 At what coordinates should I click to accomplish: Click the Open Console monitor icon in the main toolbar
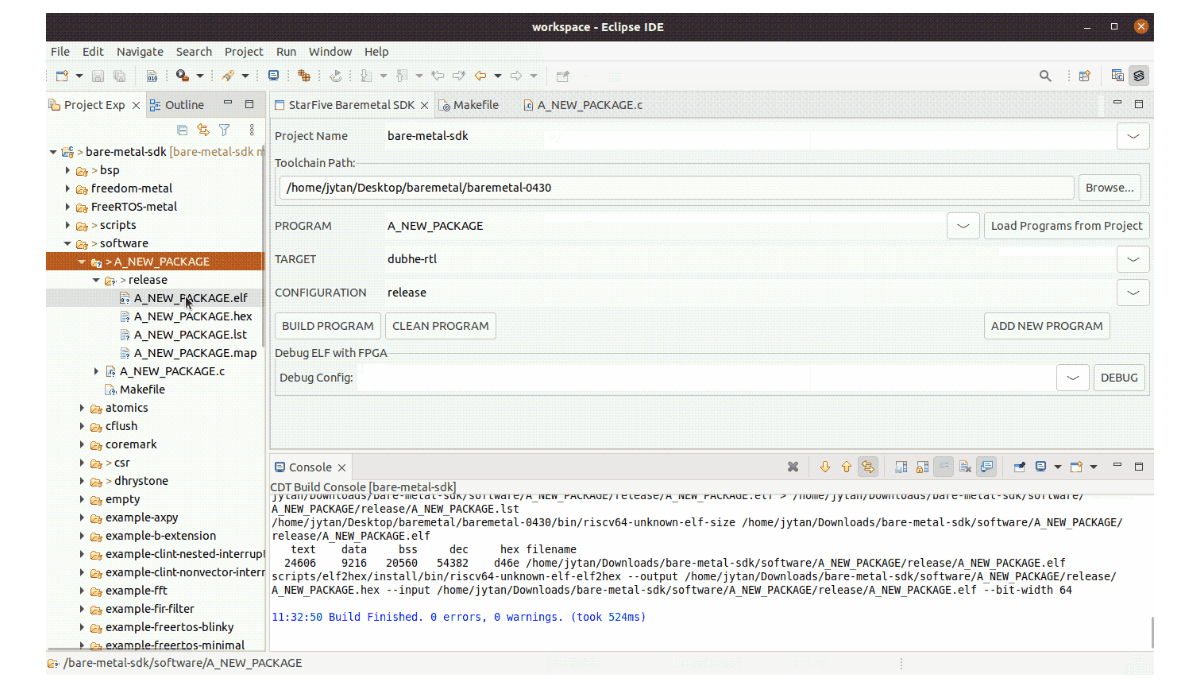point(273,76)
